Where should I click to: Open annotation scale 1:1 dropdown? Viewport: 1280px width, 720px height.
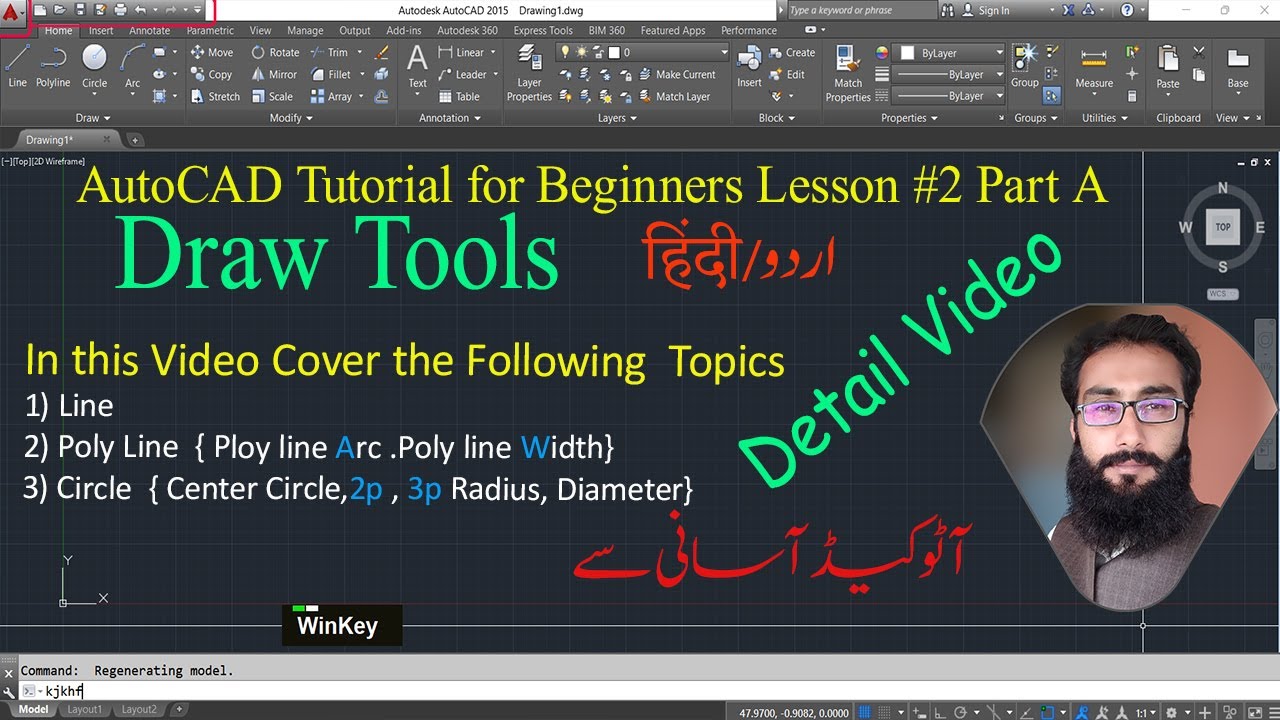(1146, 712)
